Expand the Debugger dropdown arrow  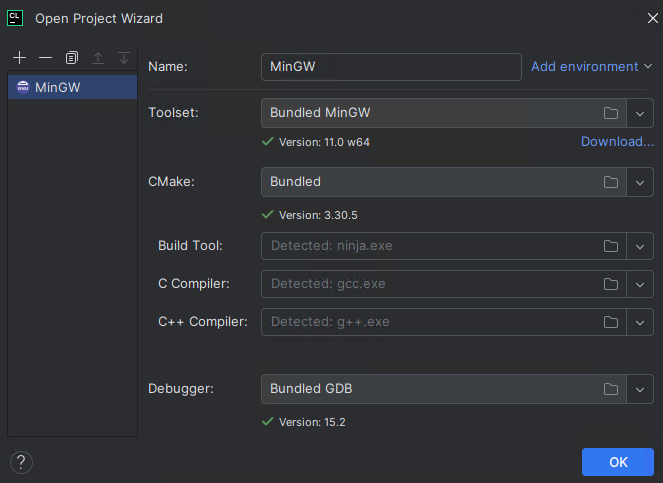tap(641, 389)
